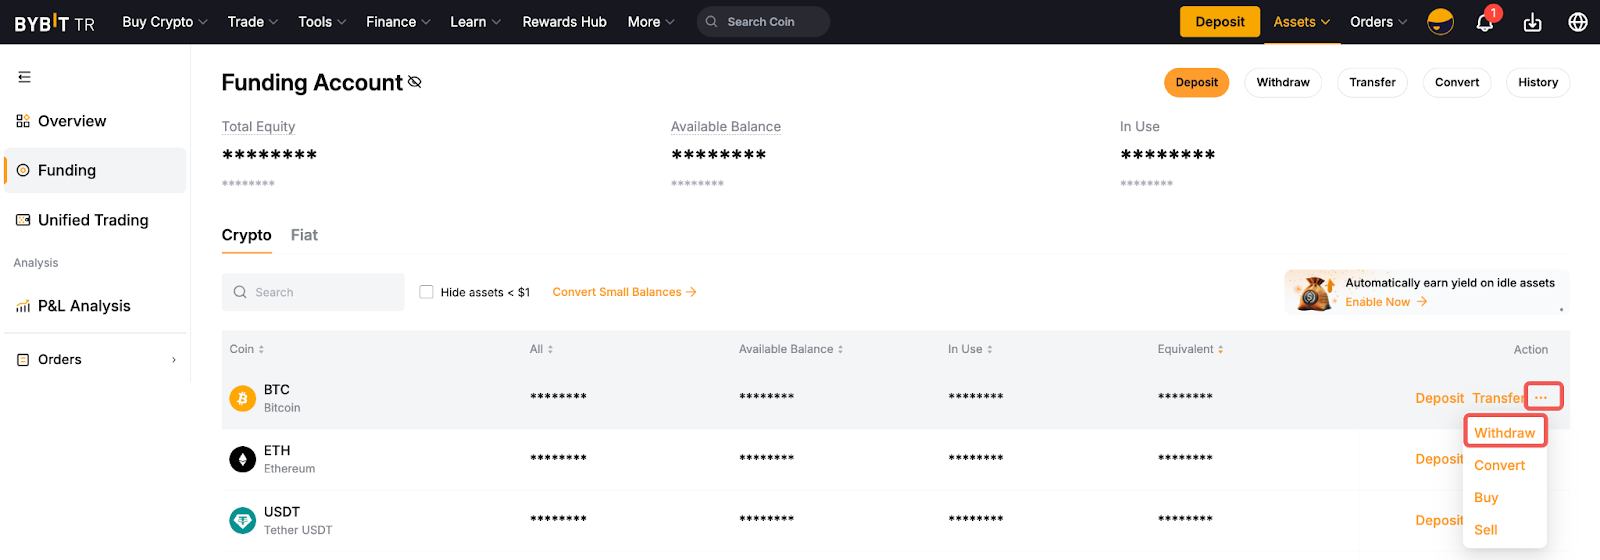Click the History button
1600x560 pixels.
1537,82
